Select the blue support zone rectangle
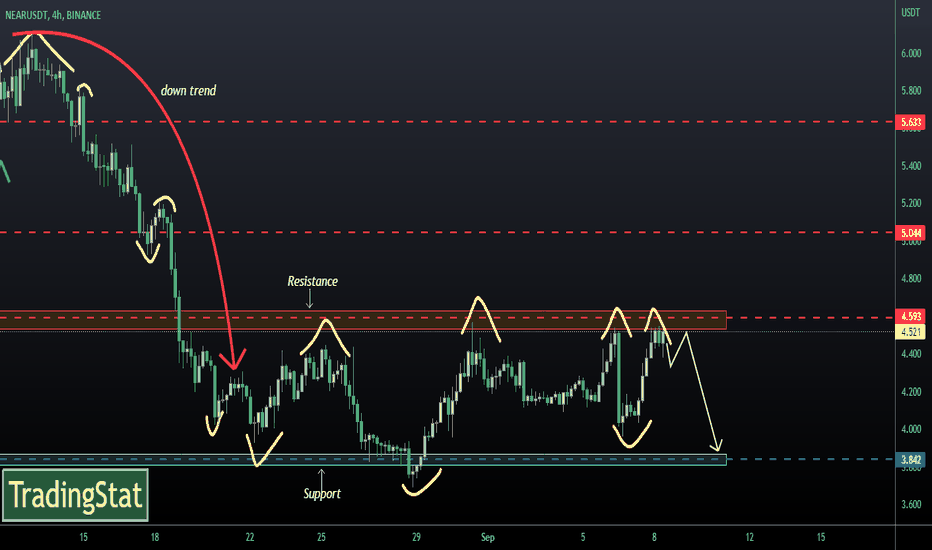932x550 pixels. point(363,460)
